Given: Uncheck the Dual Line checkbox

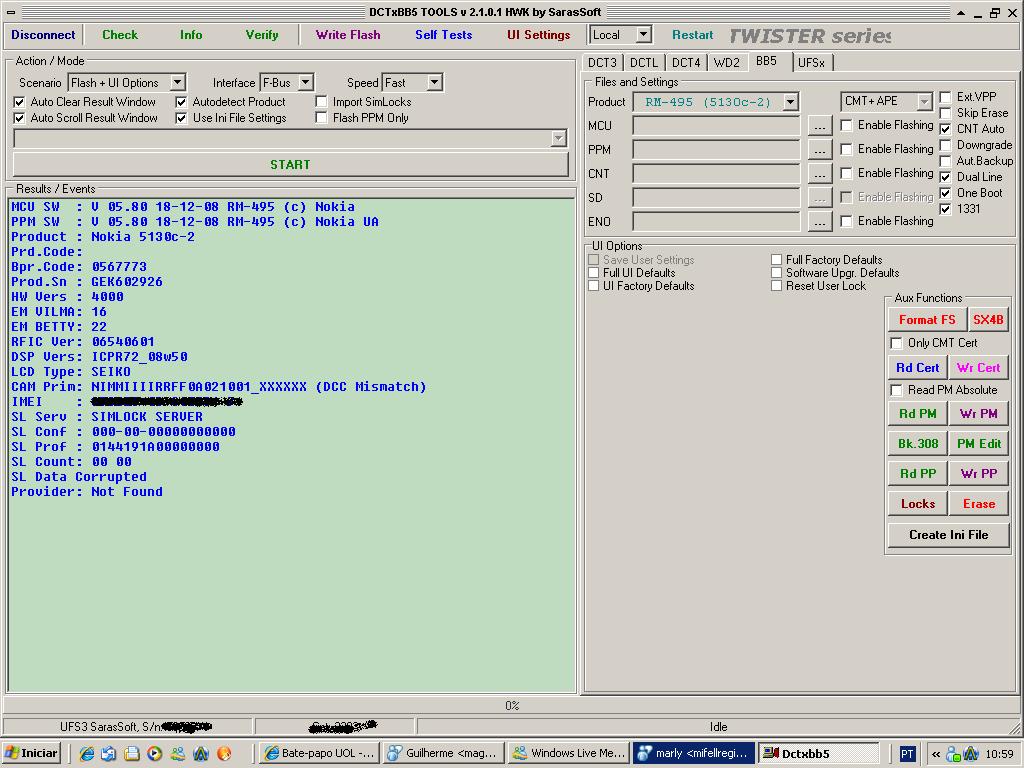Looking at the screenshot, I should click(x=945, y=177).
